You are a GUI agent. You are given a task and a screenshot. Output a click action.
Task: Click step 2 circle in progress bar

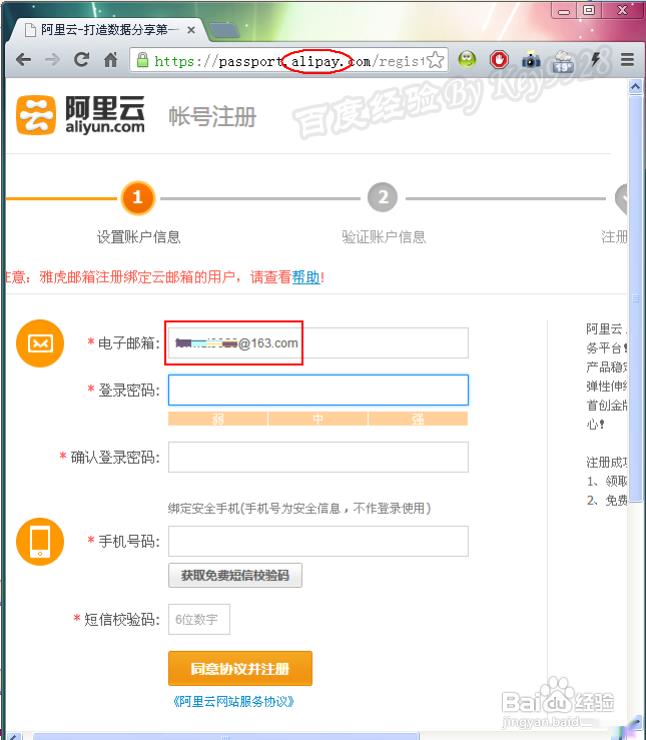pyautogui.click(x=383, y=197)
